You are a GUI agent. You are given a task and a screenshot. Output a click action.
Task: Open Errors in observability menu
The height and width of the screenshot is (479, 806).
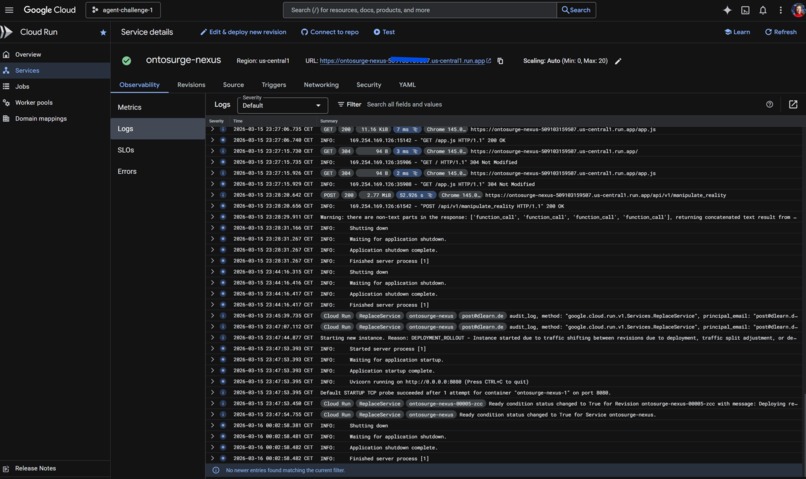[x=158, y=171]
